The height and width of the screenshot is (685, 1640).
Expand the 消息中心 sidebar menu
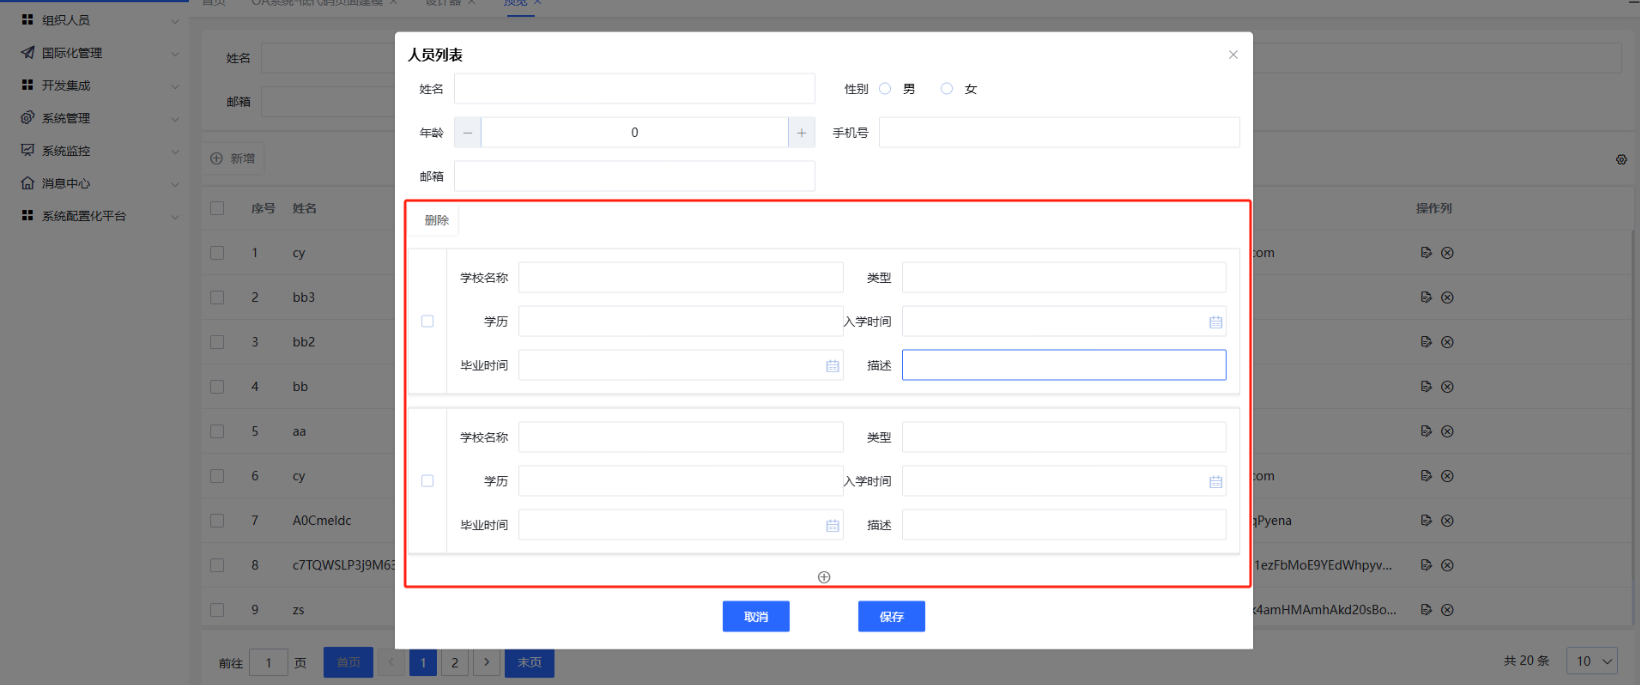[100, 184]
